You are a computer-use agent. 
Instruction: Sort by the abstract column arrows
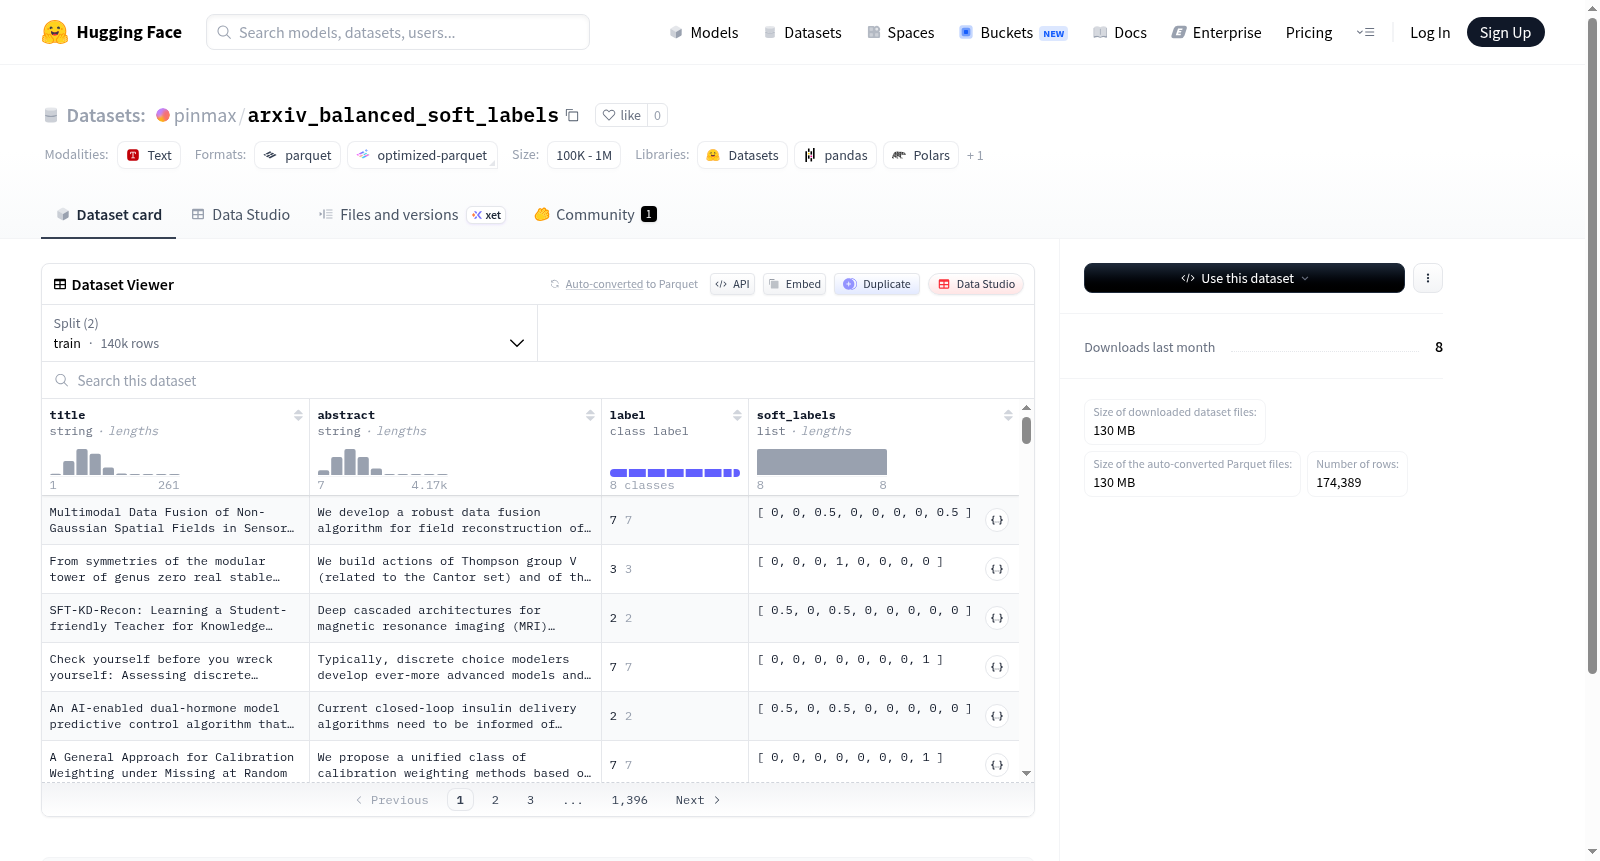pyautogui.click(x=590, y=415)
